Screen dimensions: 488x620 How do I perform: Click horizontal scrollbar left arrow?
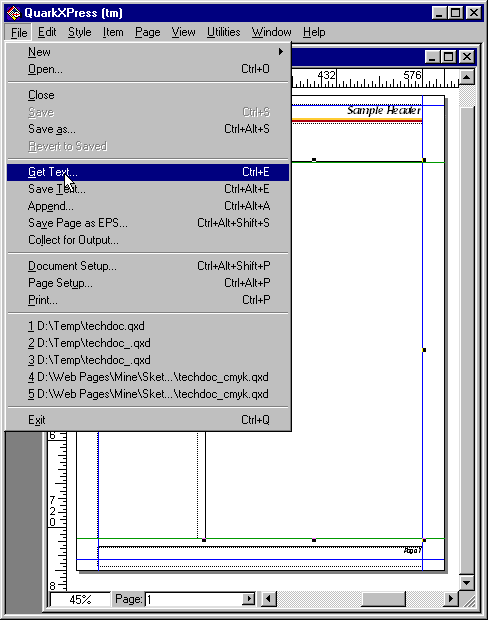269,599
